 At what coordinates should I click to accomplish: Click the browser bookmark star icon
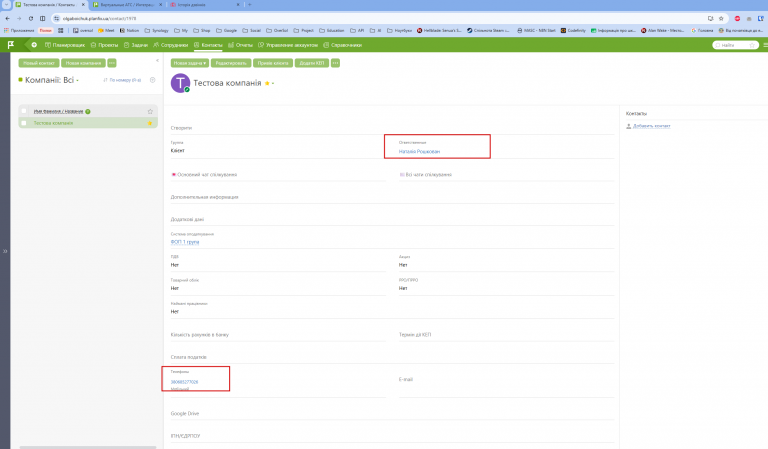pyautogui.click(x=721, y=19)
